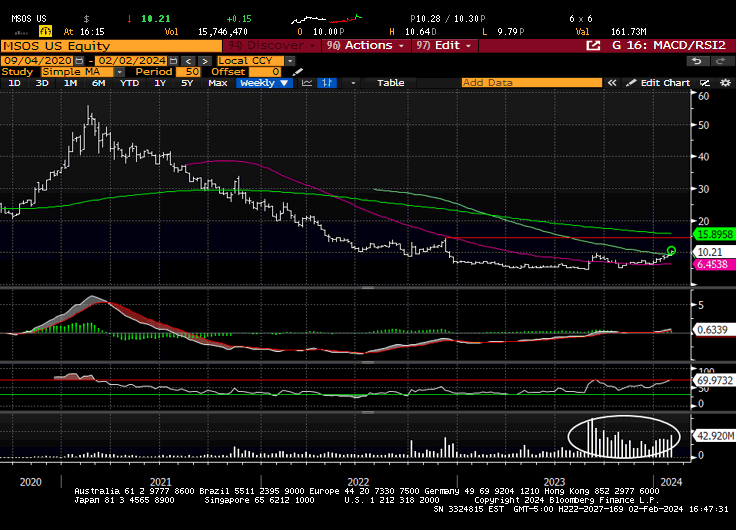The image size is (736, 530).
Task: Open the end date calendar picker
Action: tap(173, 61)
